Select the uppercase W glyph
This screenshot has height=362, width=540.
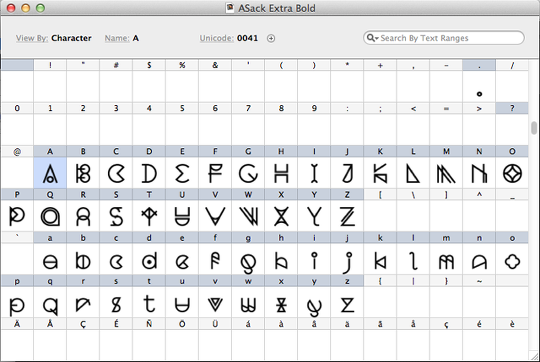[x=248, y=216]
